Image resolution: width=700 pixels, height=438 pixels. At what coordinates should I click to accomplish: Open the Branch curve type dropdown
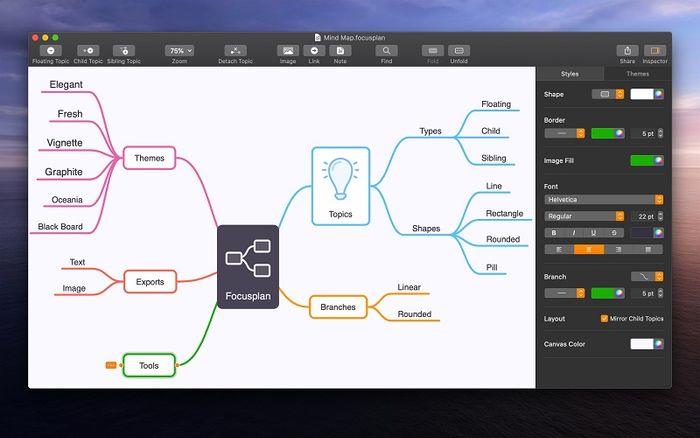(647, 276)
